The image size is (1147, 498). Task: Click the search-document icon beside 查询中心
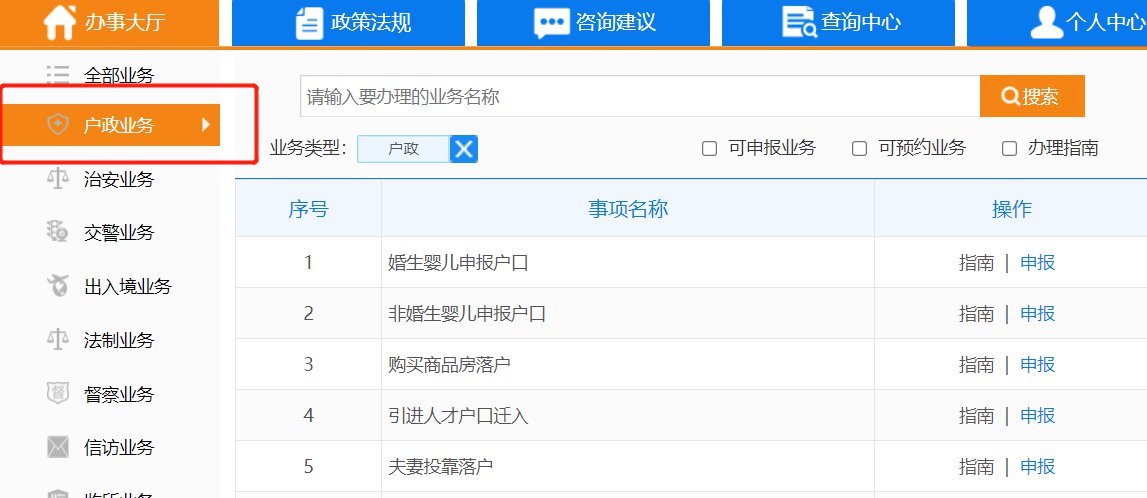tap(799, 22)
